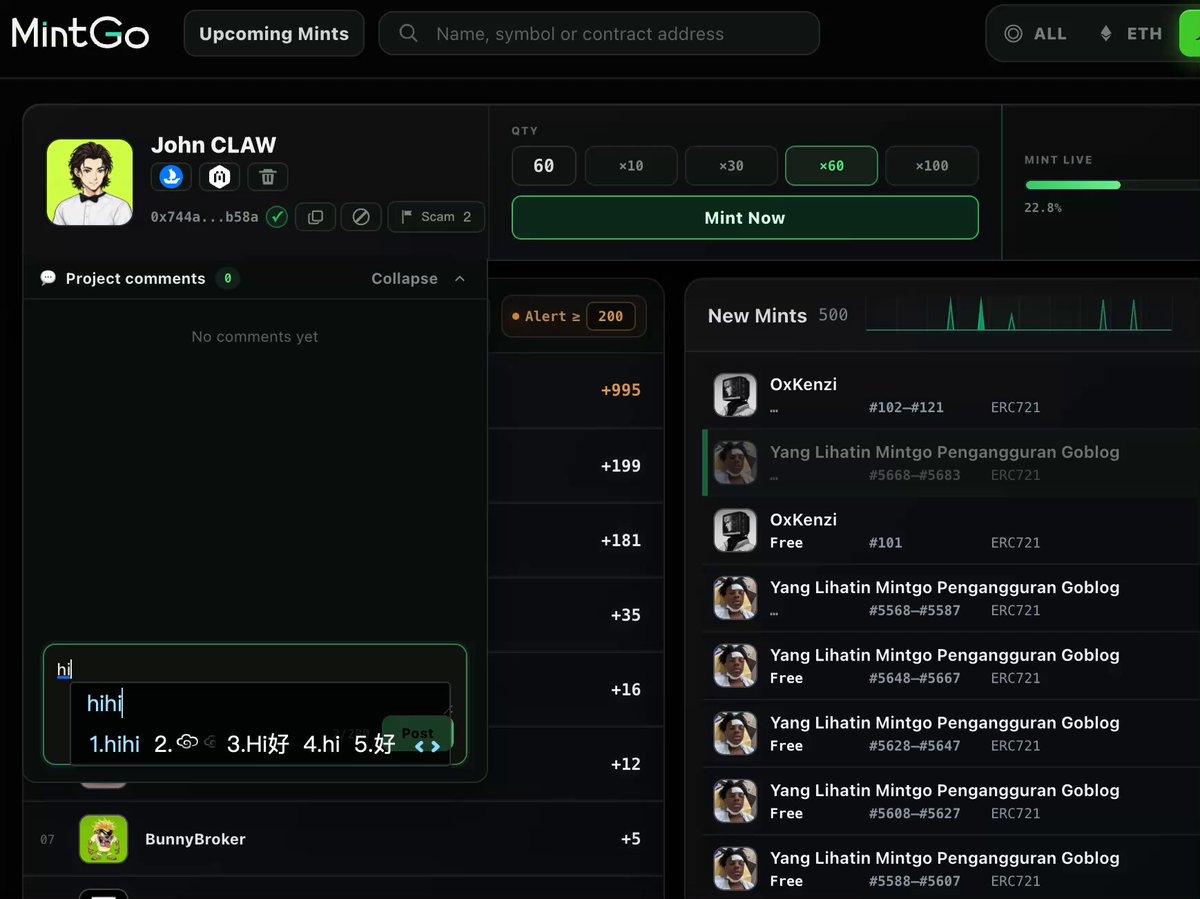Click the OxKenzi avatar for #102–#121
Viewport: 1200px width, 899px height.
click(x=735, y=395)
